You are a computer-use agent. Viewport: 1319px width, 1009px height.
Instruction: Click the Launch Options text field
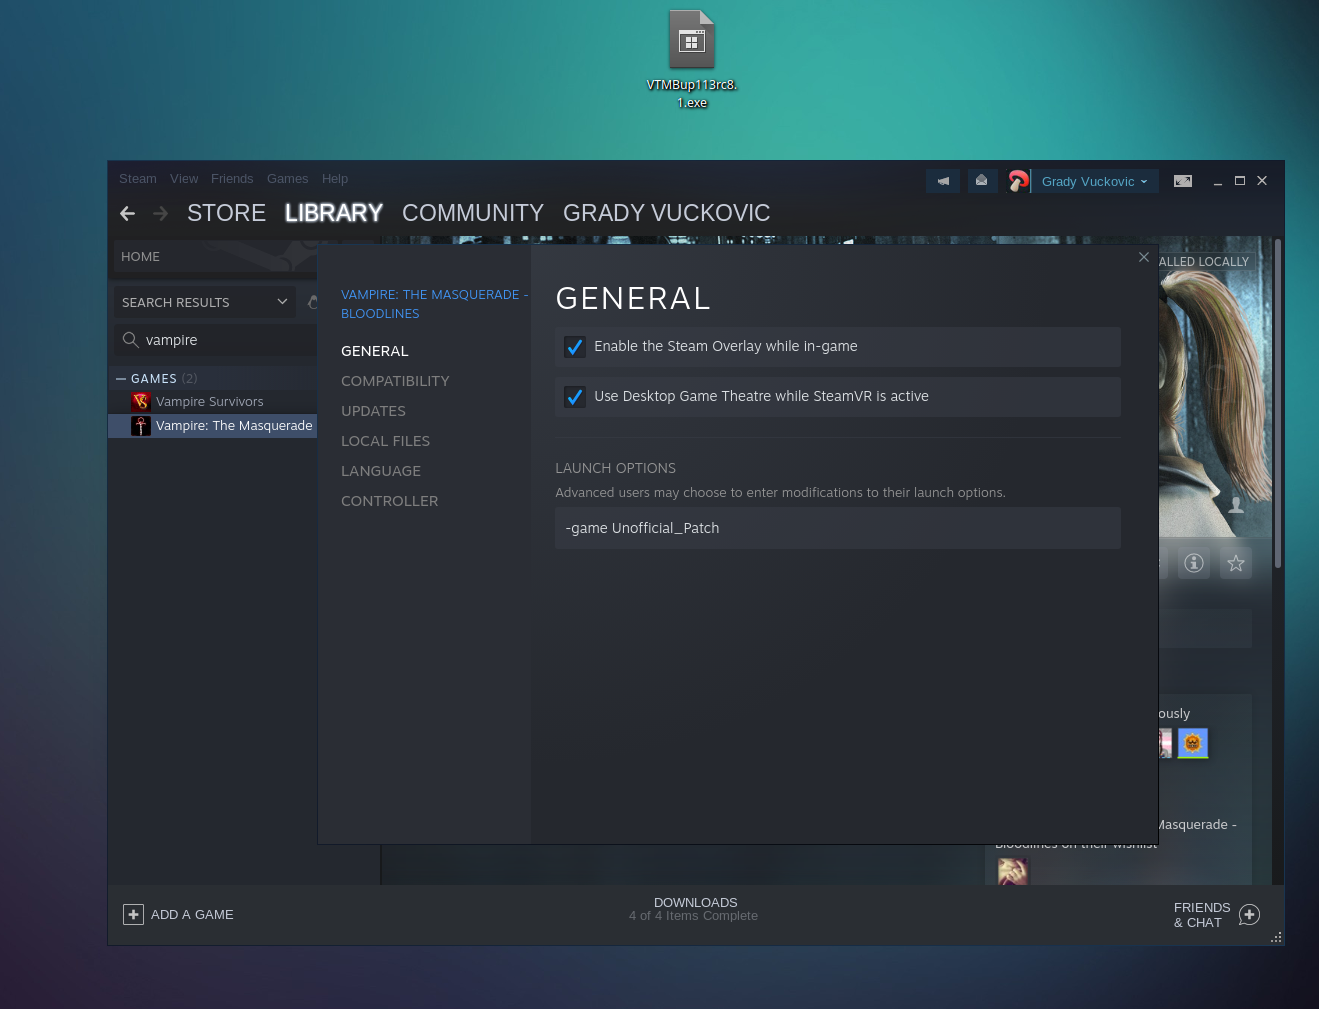(838, 528)
